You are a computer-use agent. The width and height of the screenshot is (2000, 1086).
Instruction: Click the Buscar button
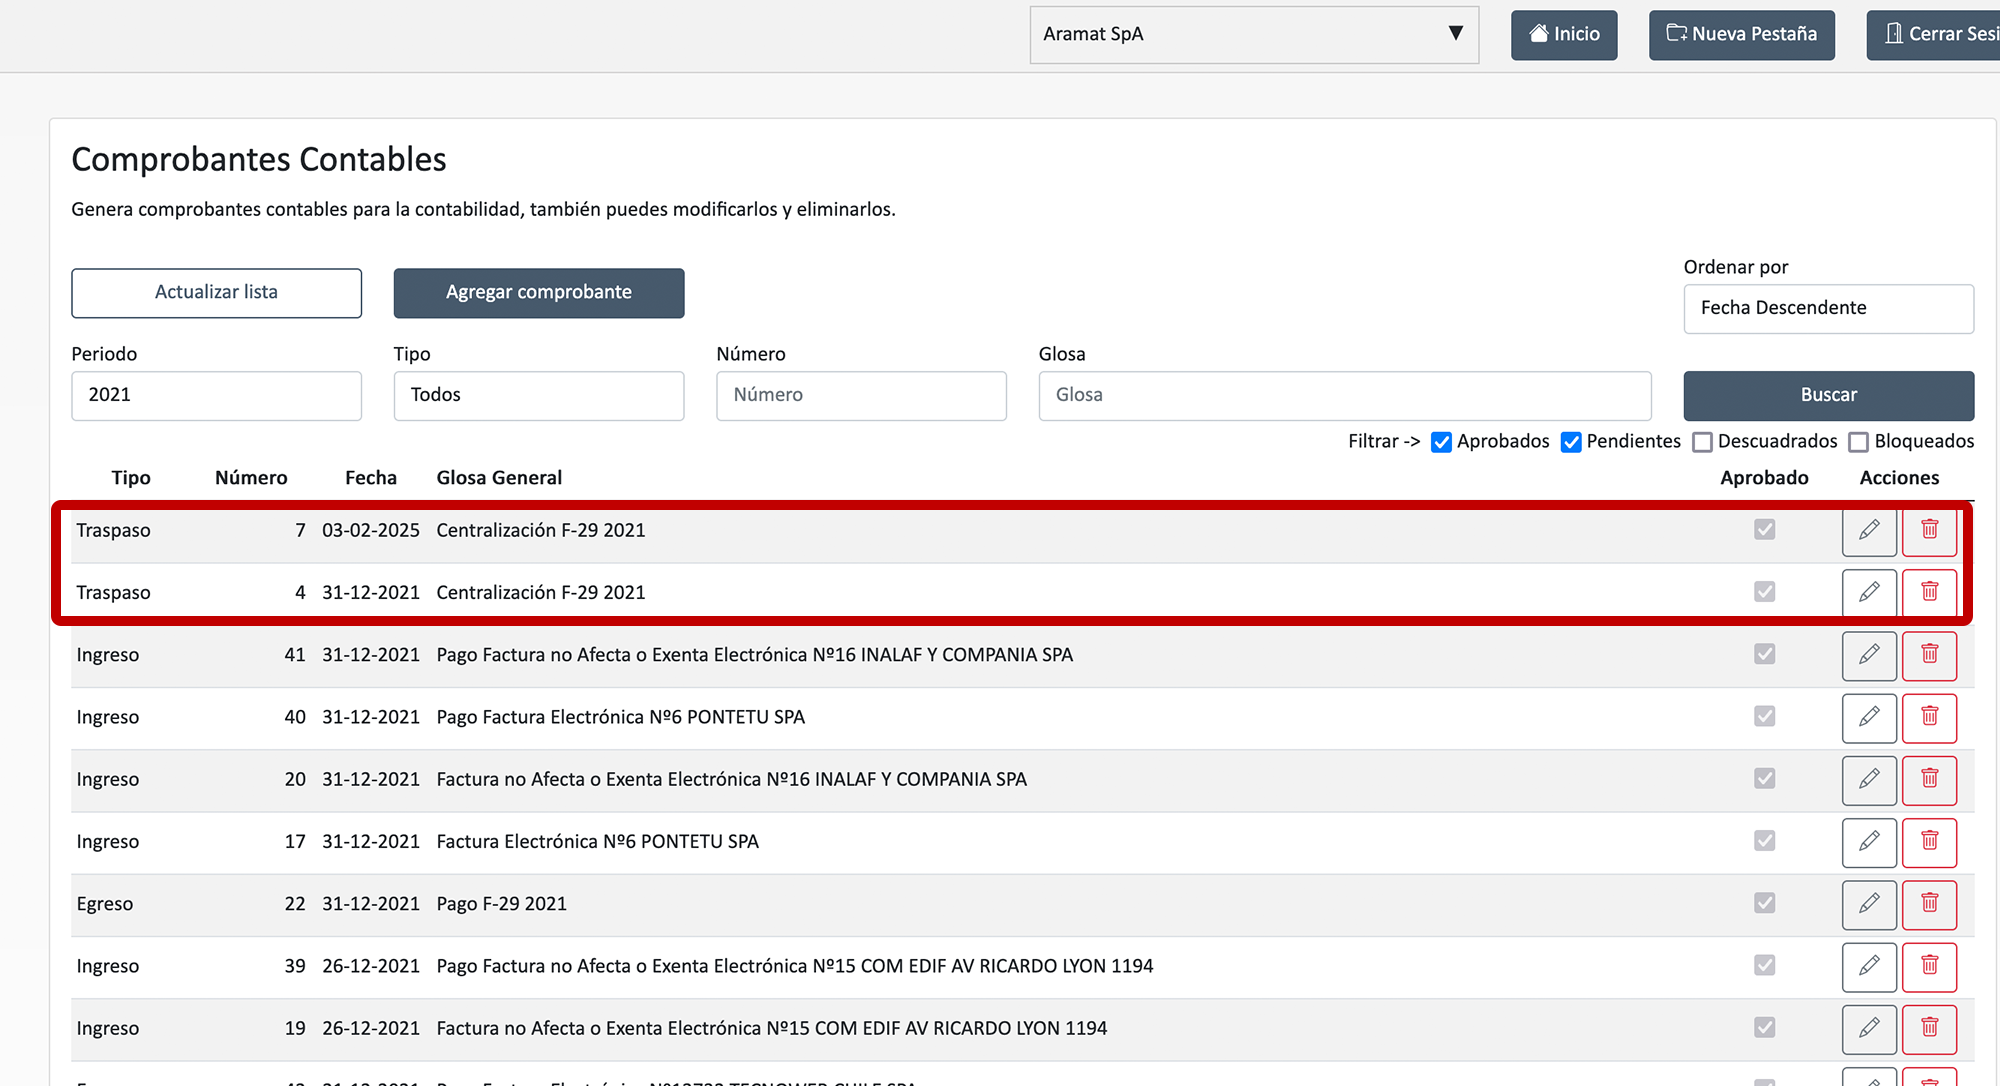click(1827, 395)
